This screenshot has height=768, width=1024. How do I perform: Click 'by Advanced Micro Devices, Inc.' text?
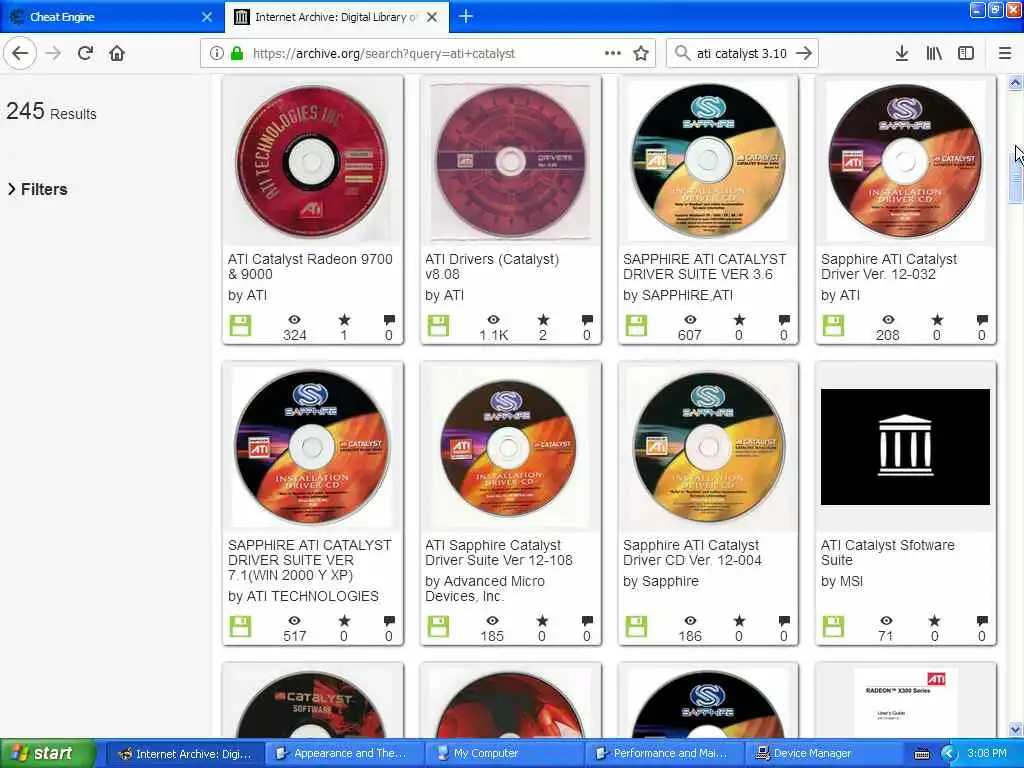click(x=485, y=588)
